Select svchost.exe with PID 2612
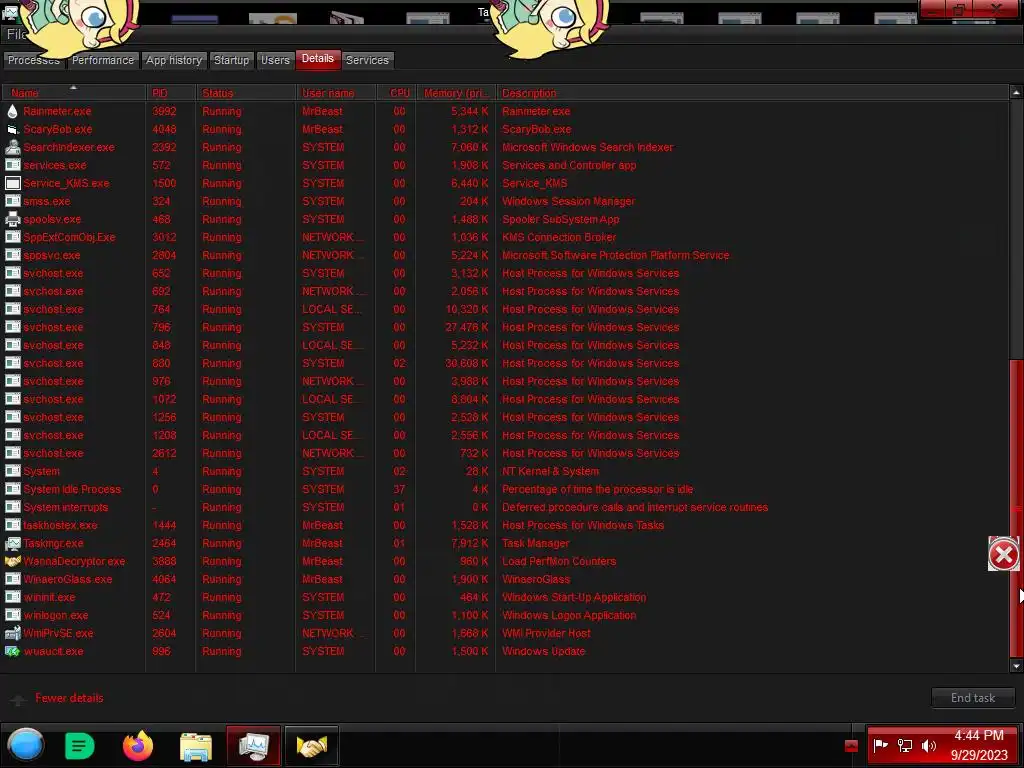Image resolution: width=1024 pixels, height=768 pixels. click(505, 453)
